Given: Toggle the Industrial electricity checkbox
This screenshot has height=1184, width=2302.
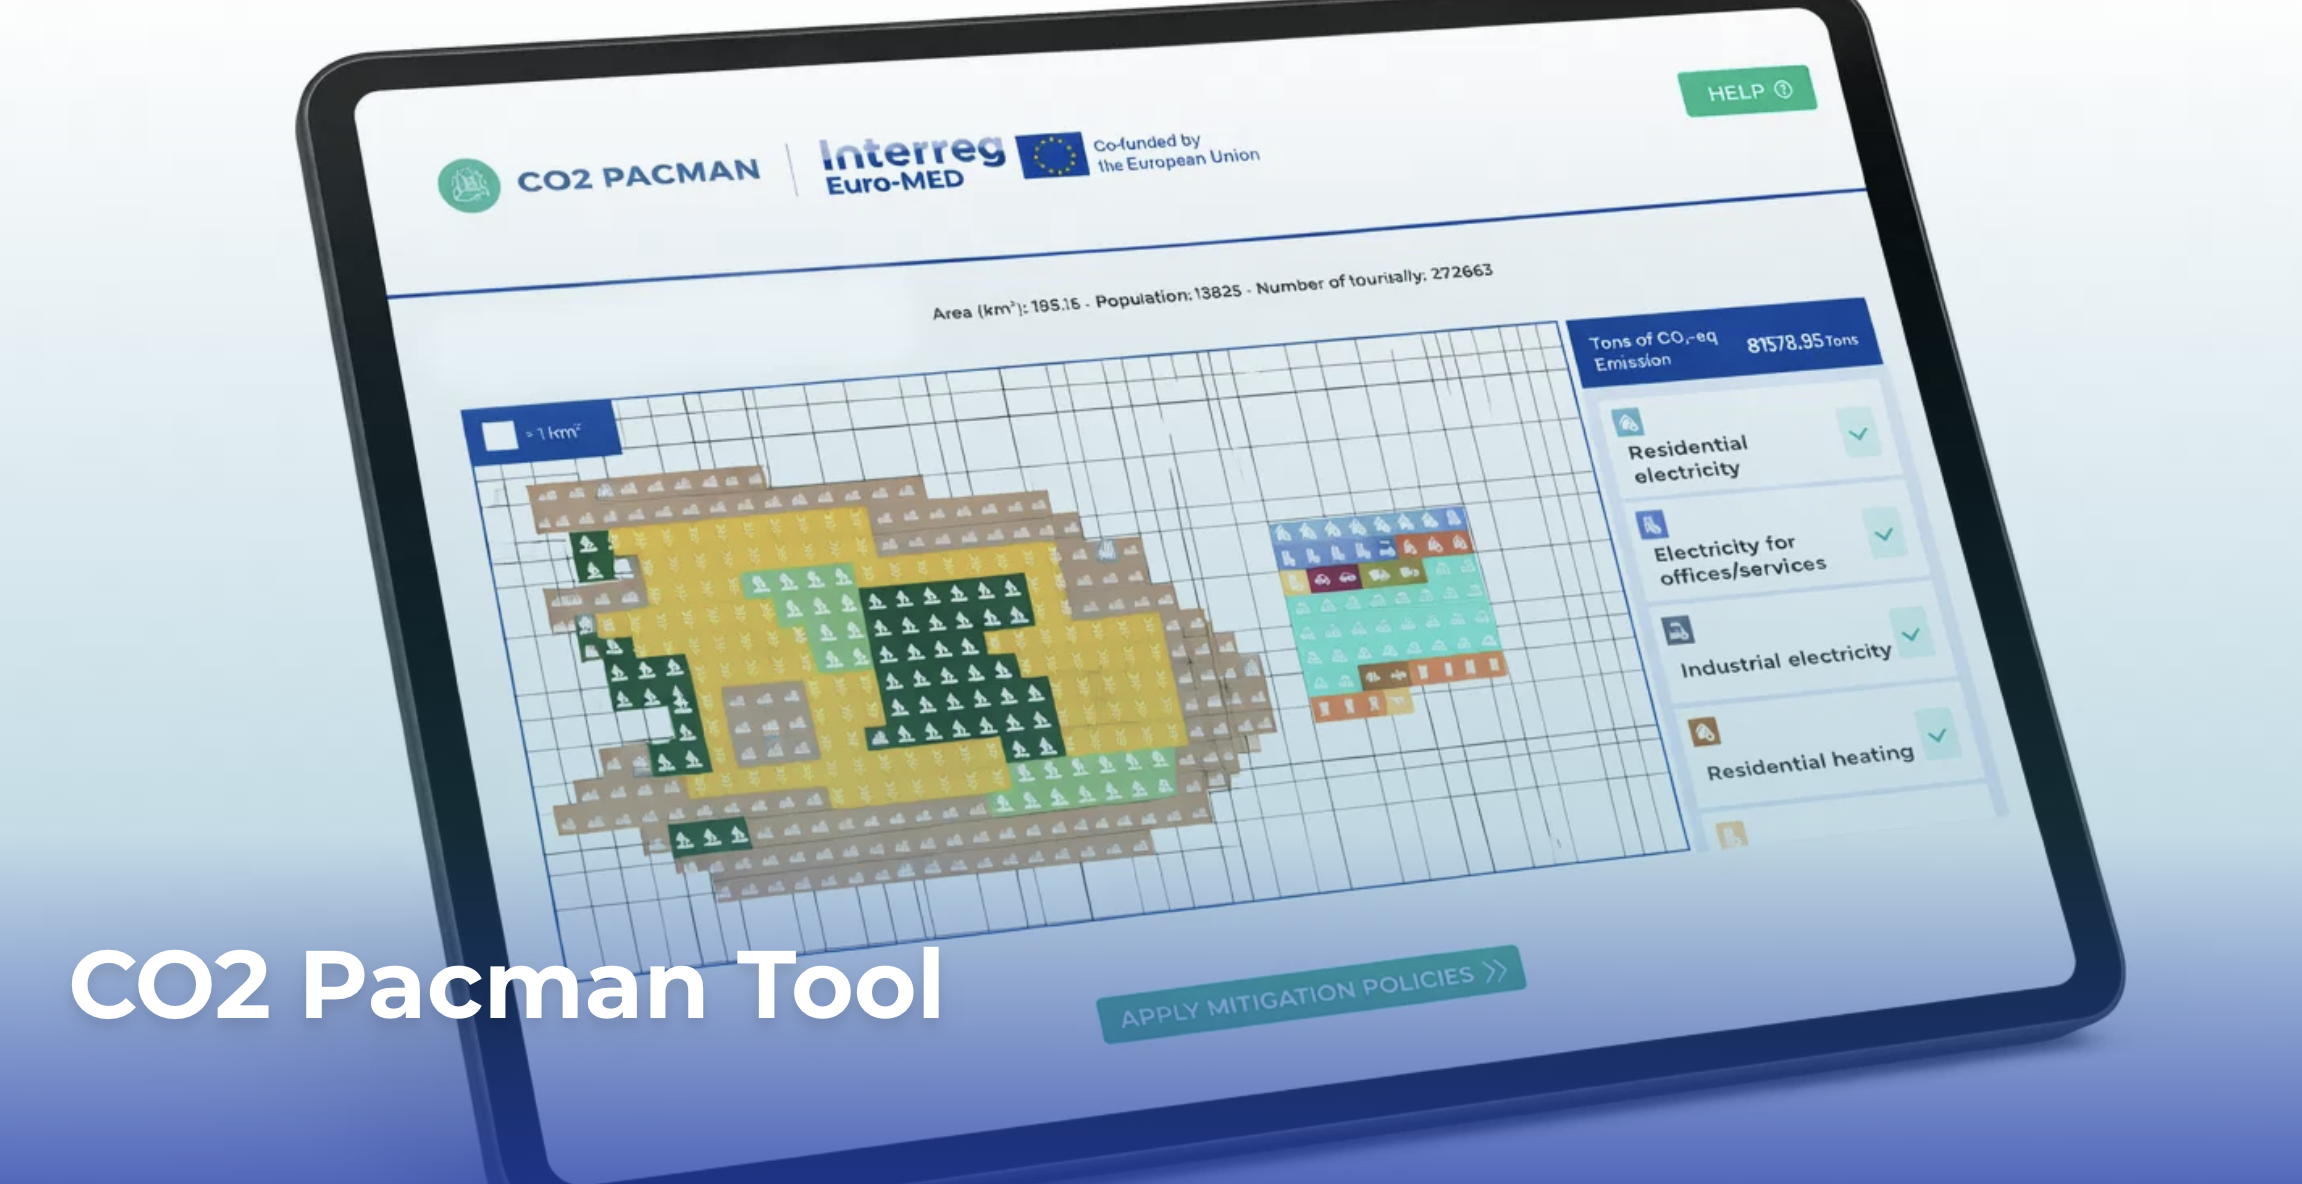Looking at the screenshot, I should point(1910,635).
